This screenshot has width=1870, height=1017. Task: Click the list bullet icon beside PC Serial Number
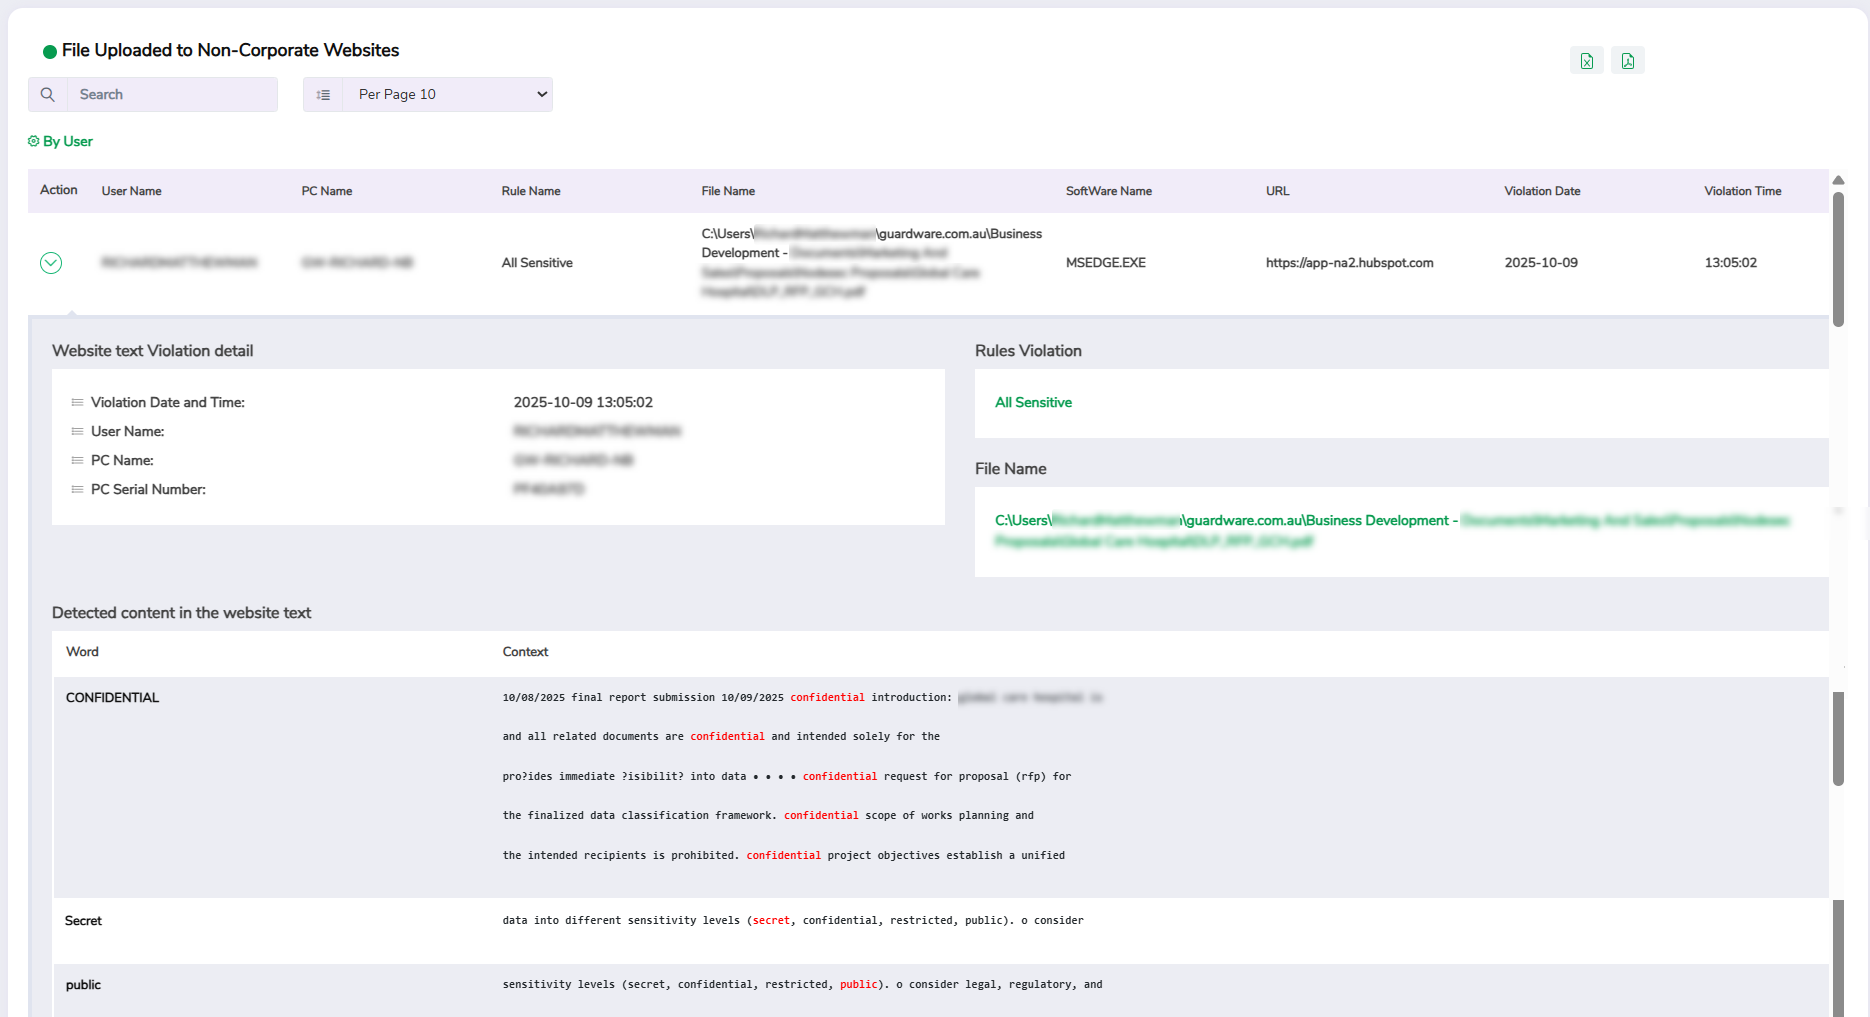click(77, 490)
